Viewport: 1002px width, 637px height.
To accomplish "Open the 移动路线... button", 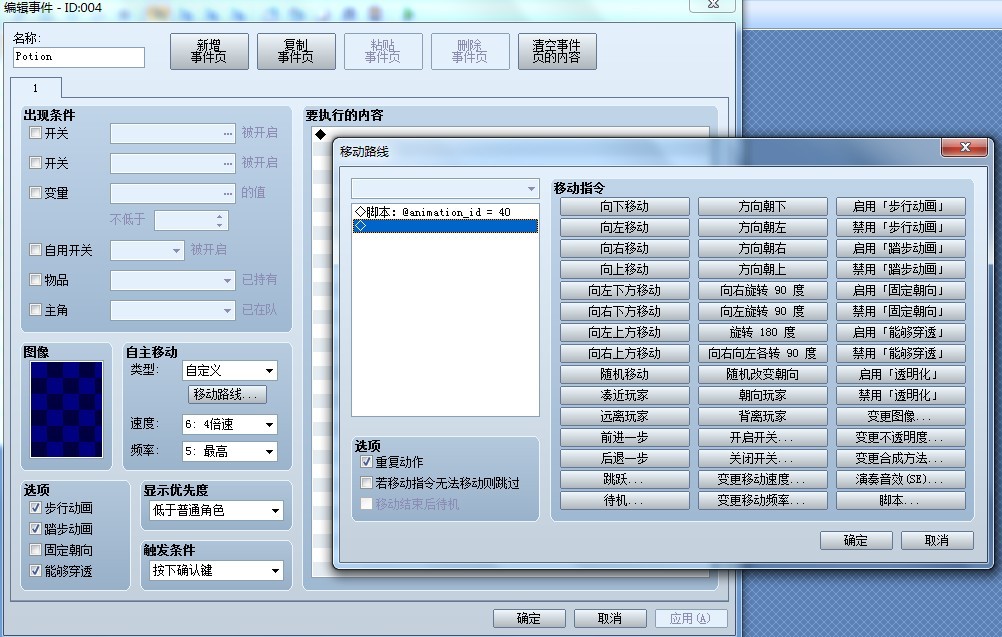I will click(x=227, y=394).
